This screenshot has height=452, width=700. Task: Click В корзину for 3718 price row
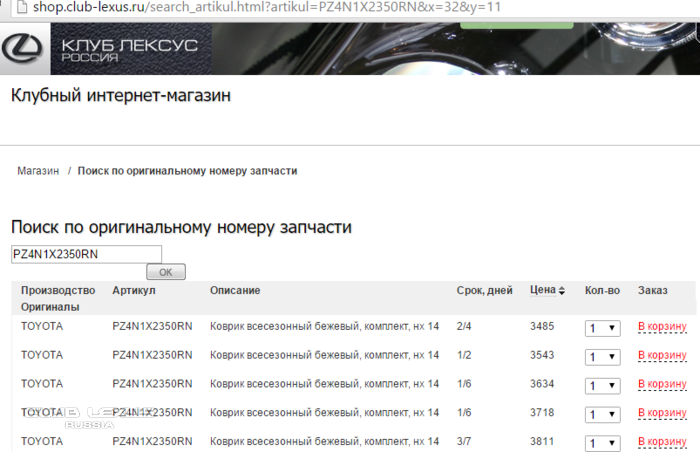pyautogui.click(x=662, y=412)
